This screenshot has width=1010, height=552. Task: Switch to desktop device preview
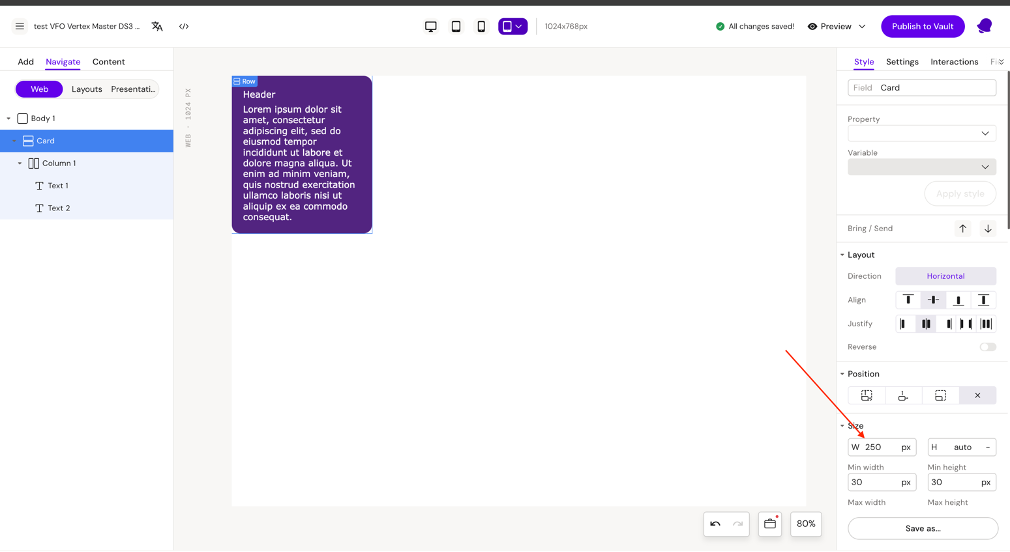(x=431, y=26)
